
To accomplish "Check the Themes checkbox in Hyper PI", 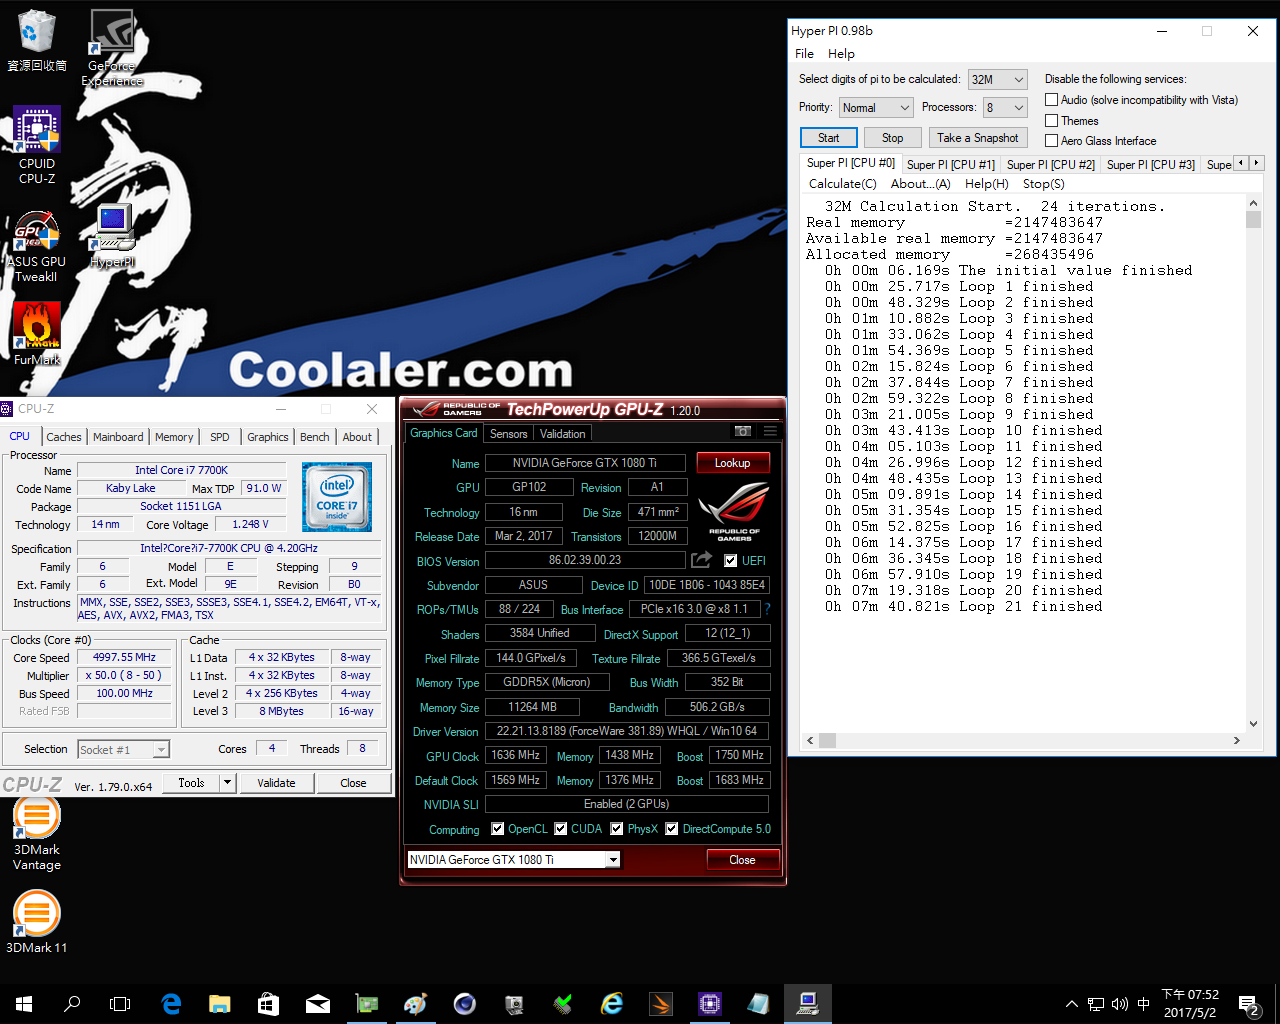I will tap(1051, 120).
